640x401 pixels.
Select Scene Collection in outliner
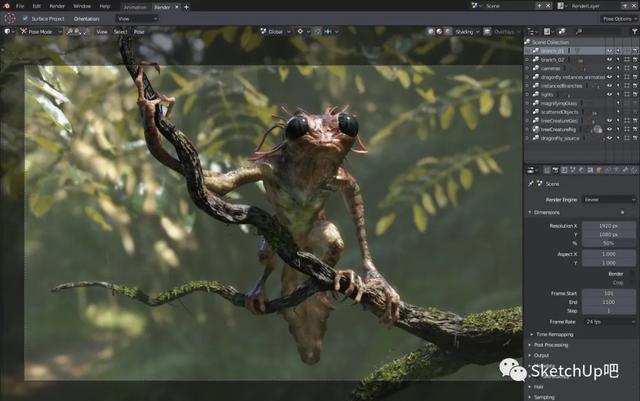coord(550,42)
